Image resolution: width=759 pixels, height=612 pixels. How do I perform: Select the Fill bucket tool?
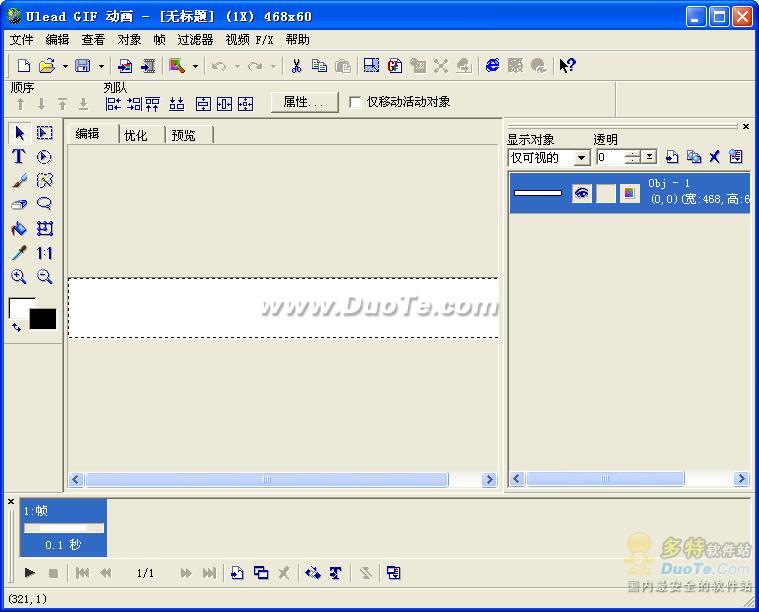19,228
